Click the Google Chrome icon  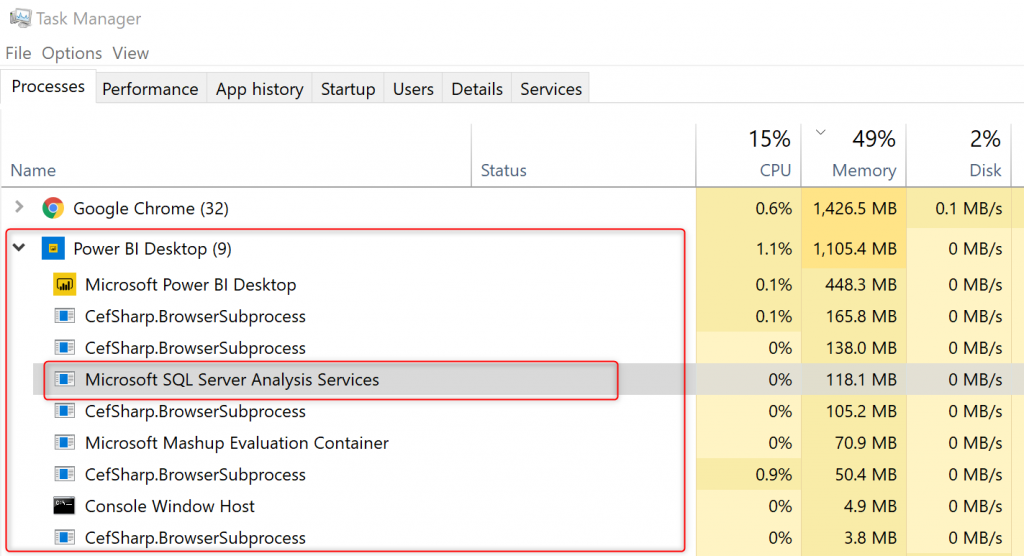click(x=53, y=209)
